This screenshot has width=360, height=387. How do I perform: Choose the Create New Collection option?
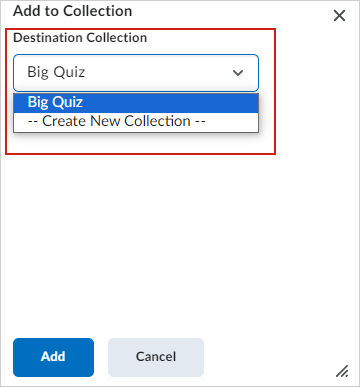click(136, 122)
